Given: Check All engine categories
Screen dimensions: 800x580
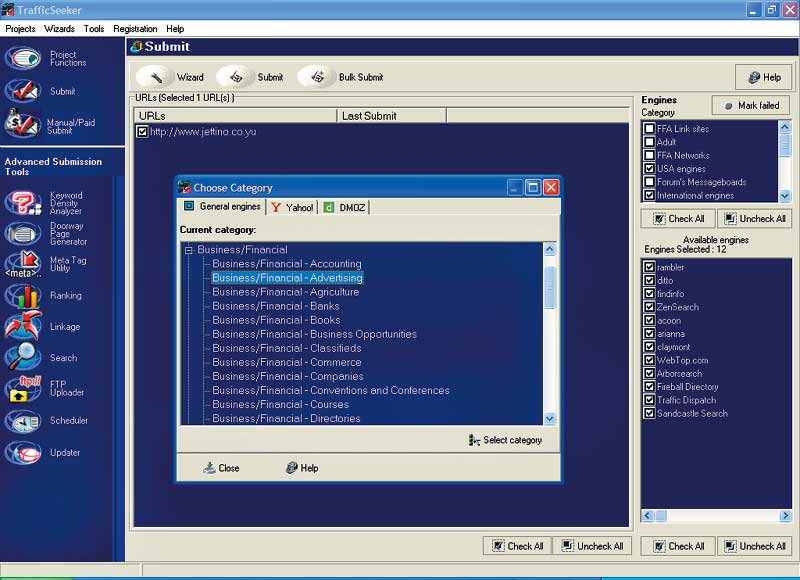Looking at the screenshot, I should pos(678,219).
